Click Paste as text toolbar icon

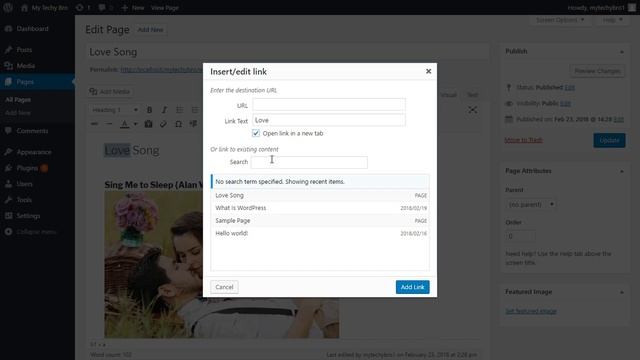148,124
